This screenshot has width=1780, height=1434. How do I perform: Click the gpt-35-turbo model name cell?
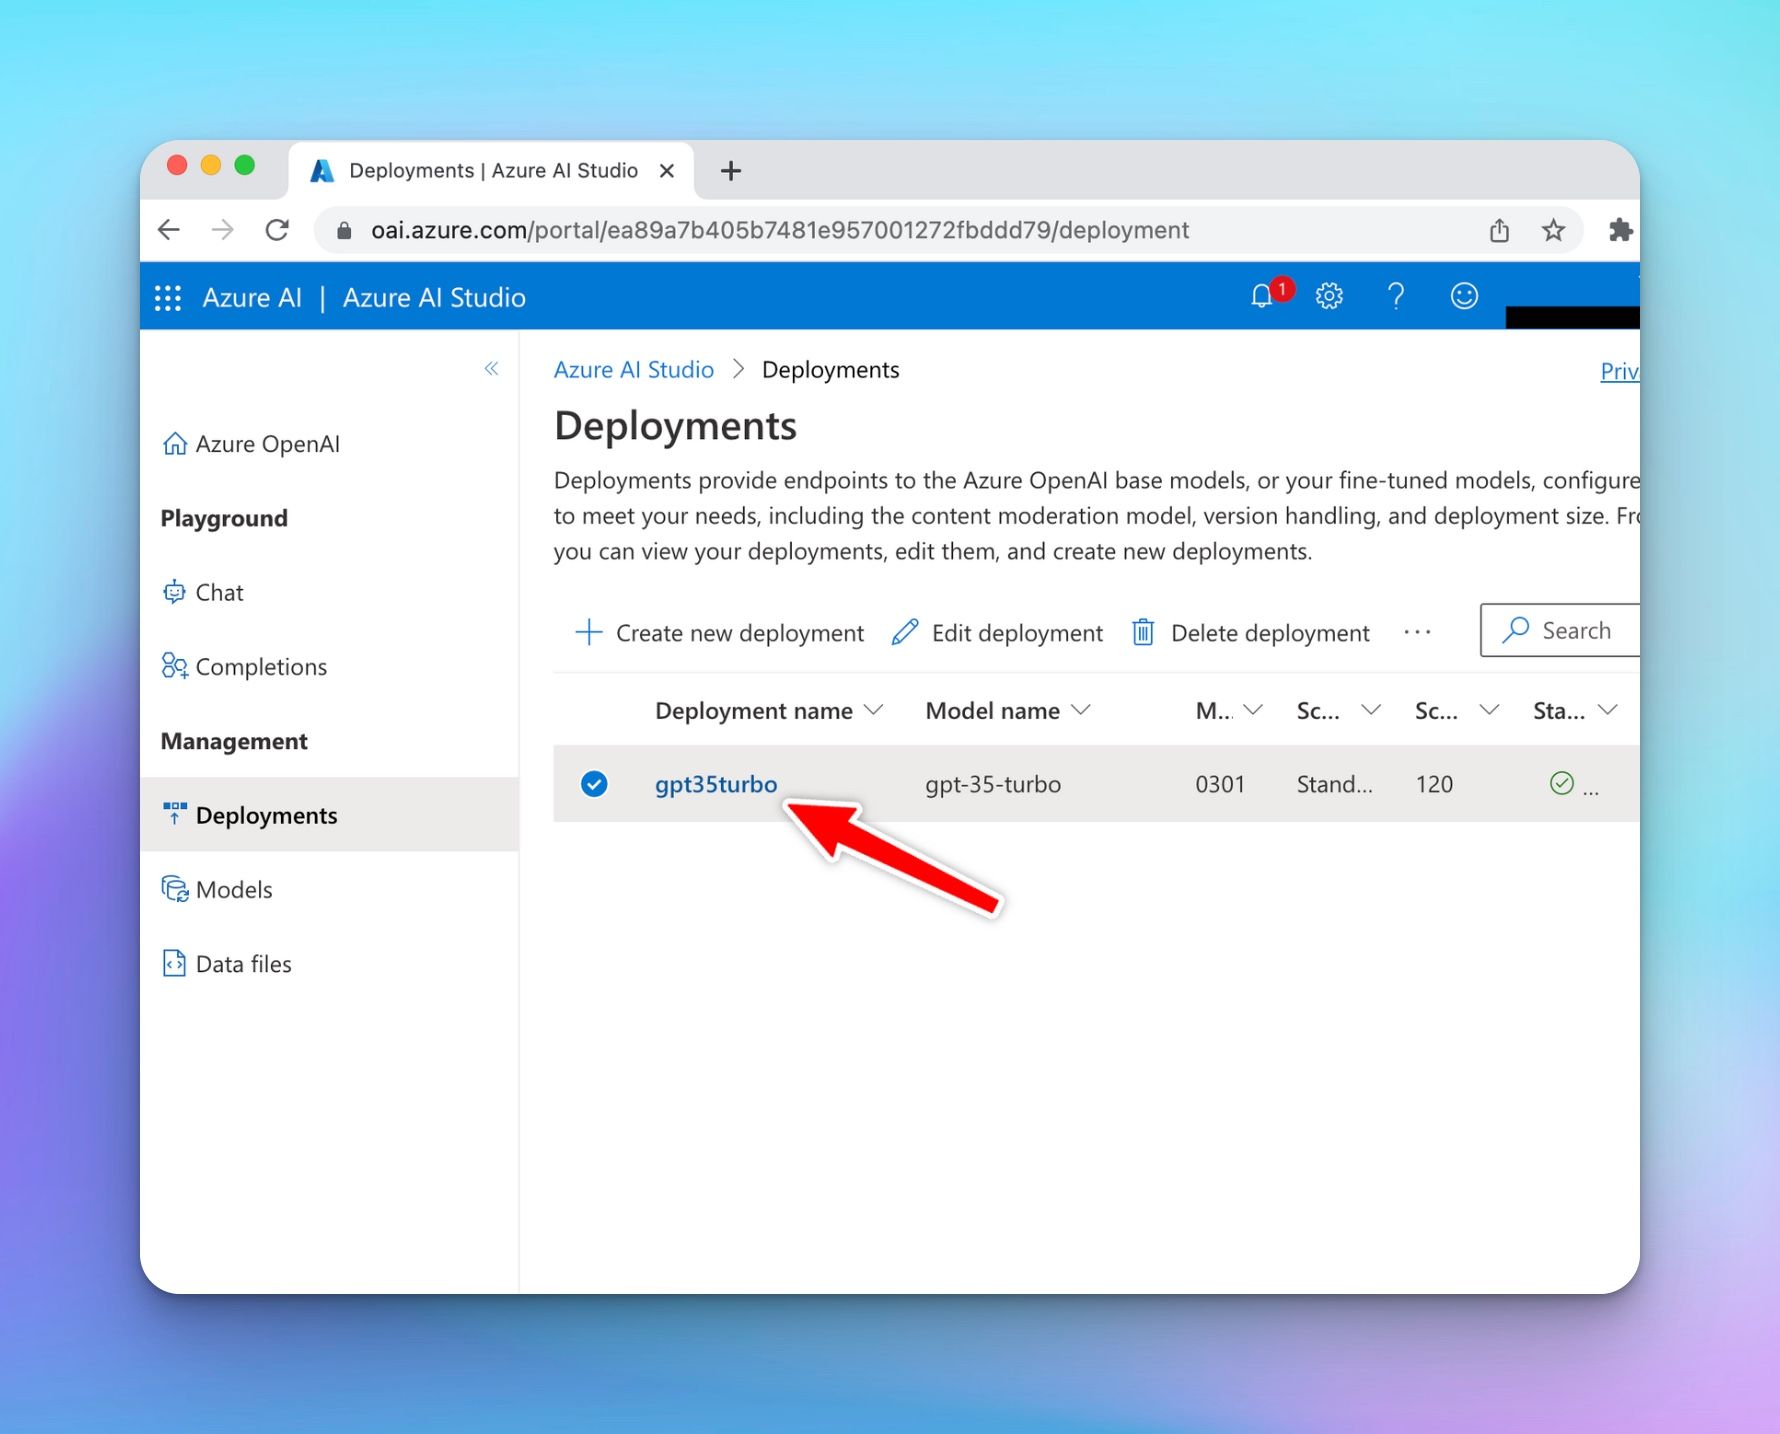point(993,784)
